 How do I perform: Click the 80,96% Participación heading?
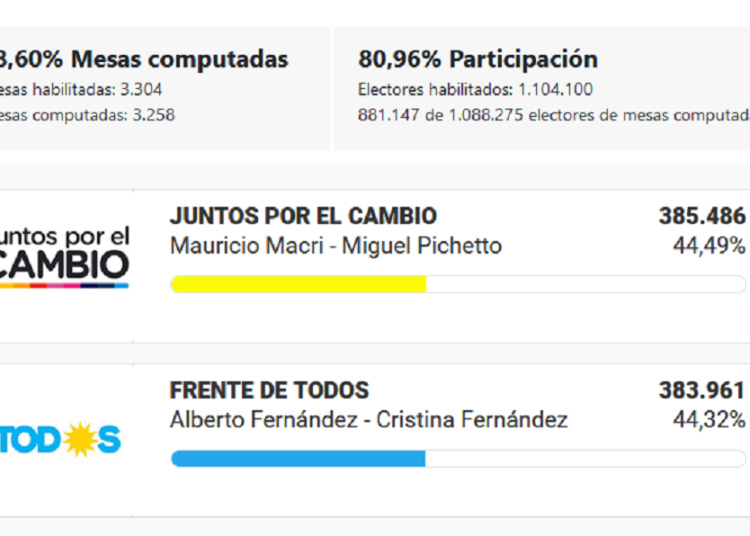(478, 59)
